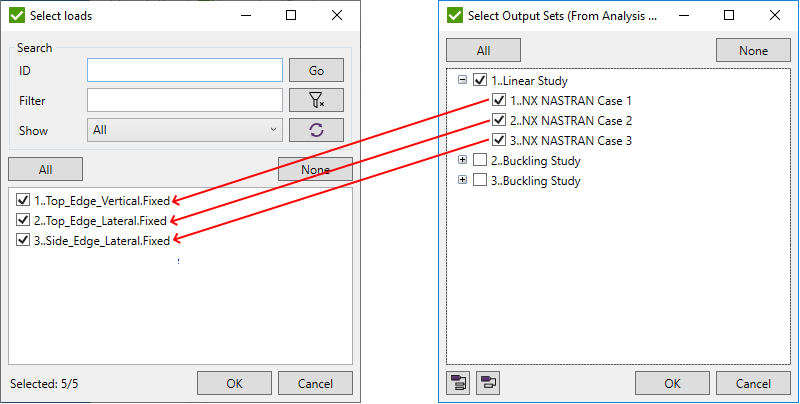800x404 pixels.
Task: Close the Select loads dialog
Action: coord(337,16)
